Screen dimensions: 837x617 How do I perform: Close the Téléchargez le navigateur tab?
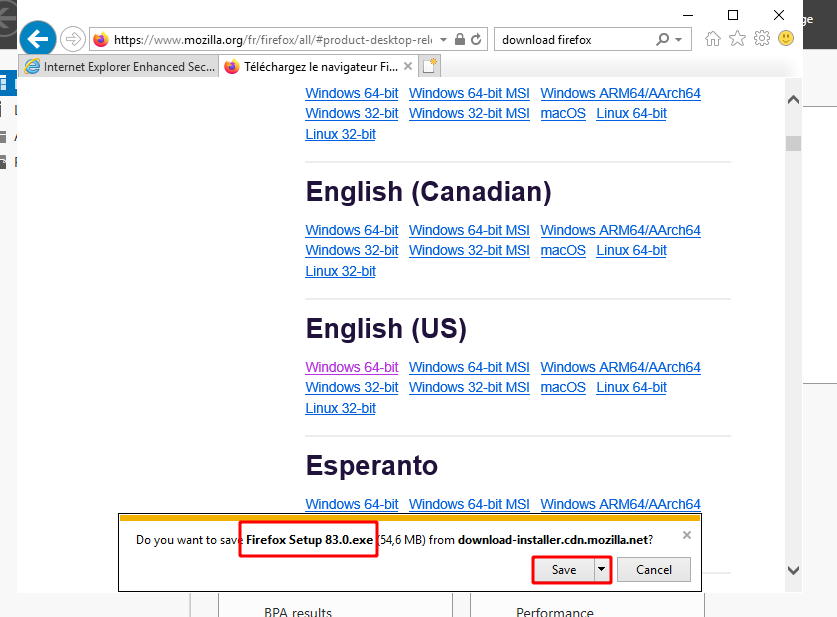coord(408,66)
